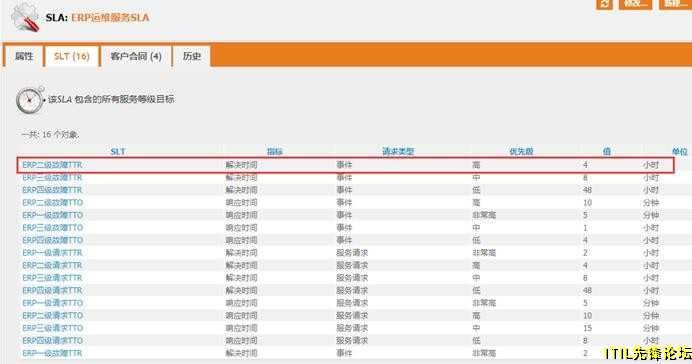Open the ERP一级故障TTO link
The height and width of the screenshot is (364, 692).
click(x=53, y=215)
